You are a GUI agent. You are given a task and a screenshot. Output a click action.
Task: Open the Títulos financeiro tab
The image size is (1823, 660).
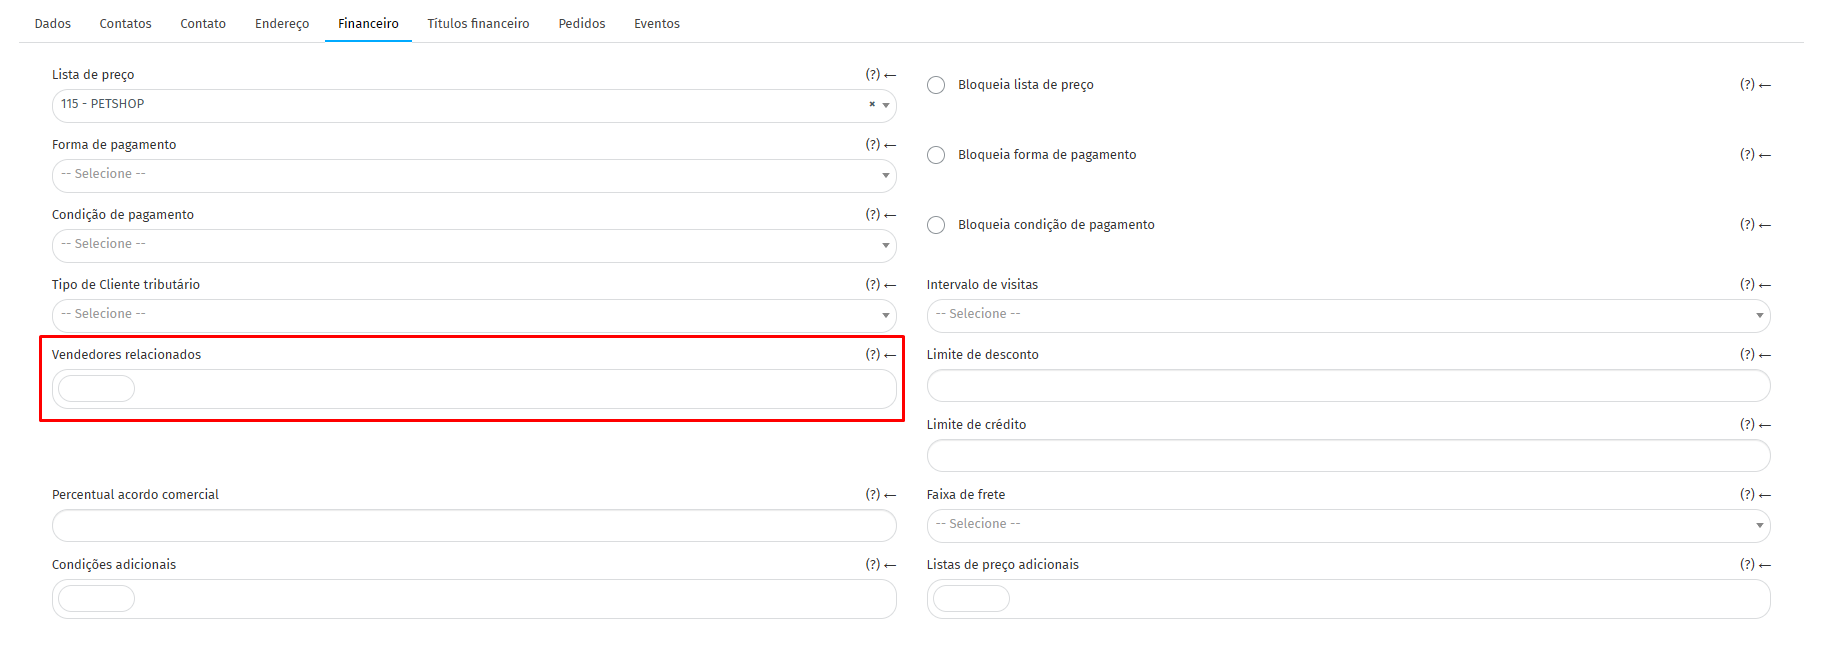click(479, 24)
